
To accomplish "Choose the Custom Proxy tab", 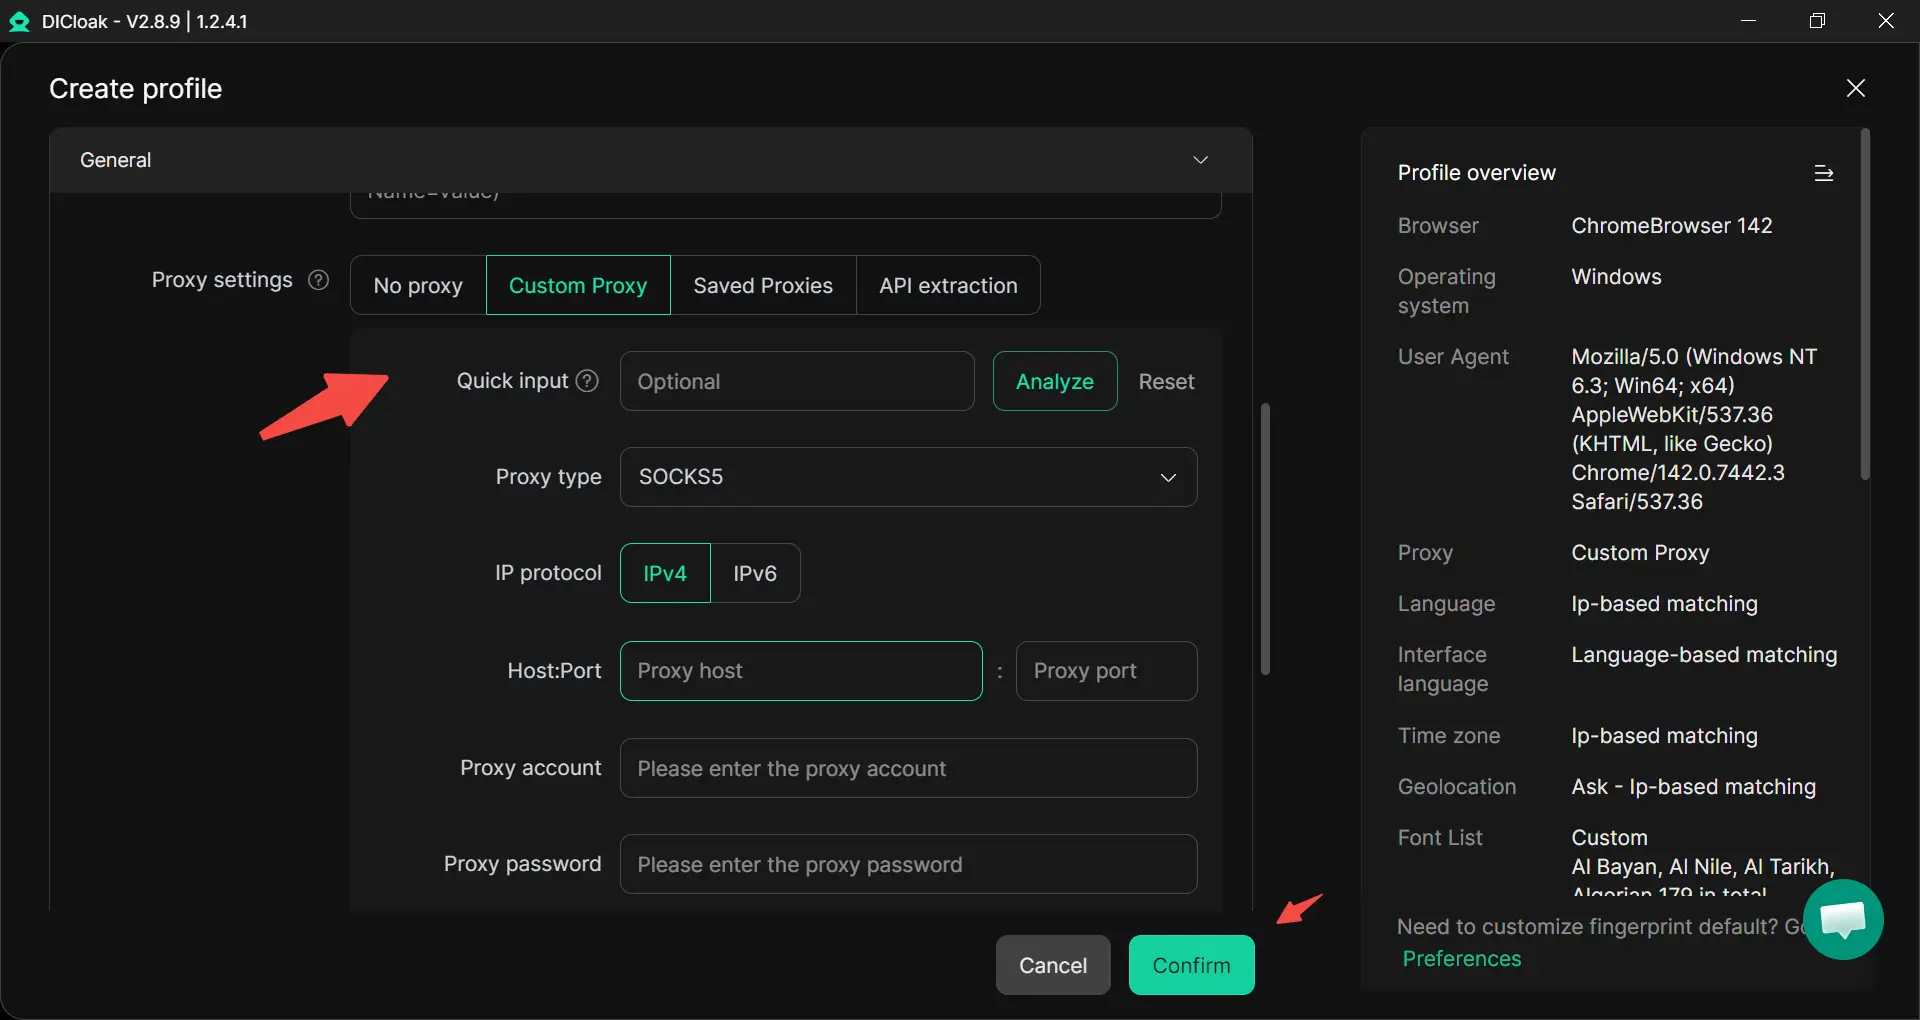I will (x=578, y=286).
